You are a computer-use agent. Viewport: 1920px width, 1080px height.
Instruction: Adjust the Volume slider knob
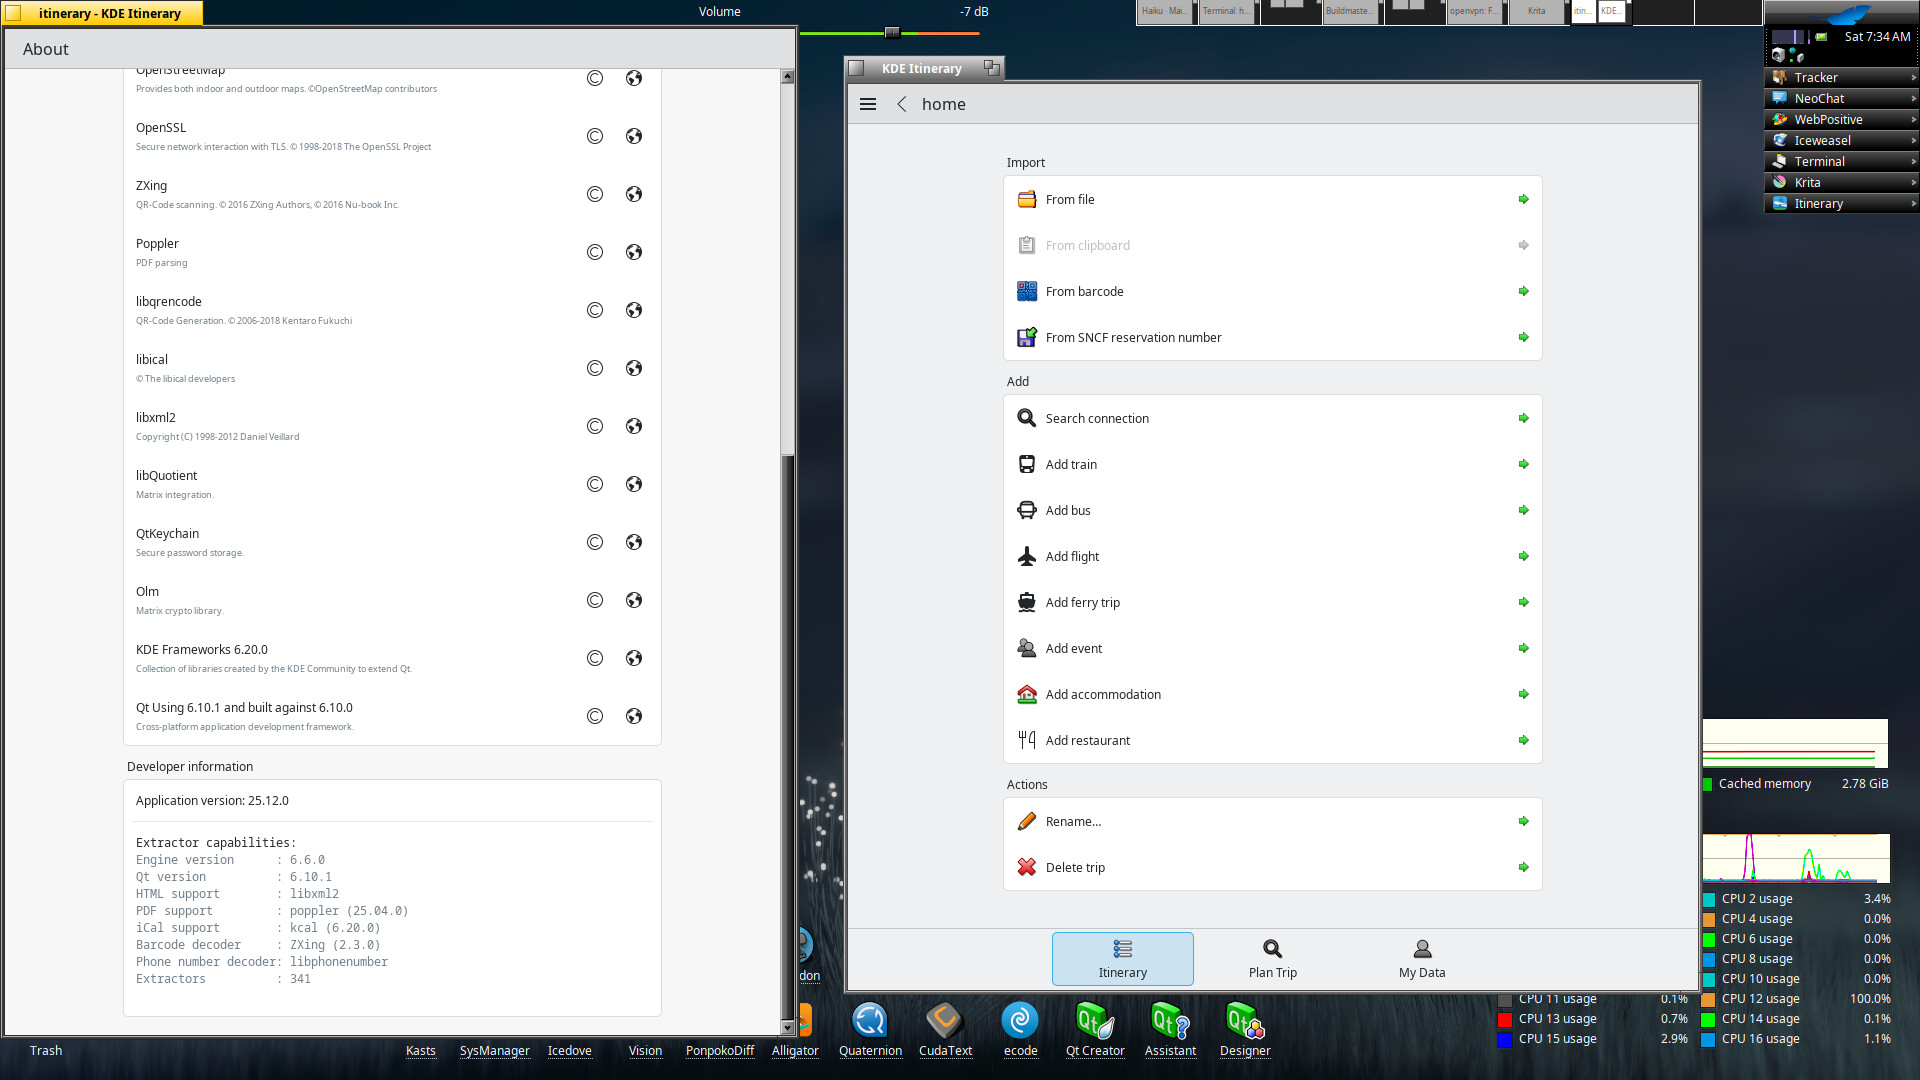pos(892,33)
